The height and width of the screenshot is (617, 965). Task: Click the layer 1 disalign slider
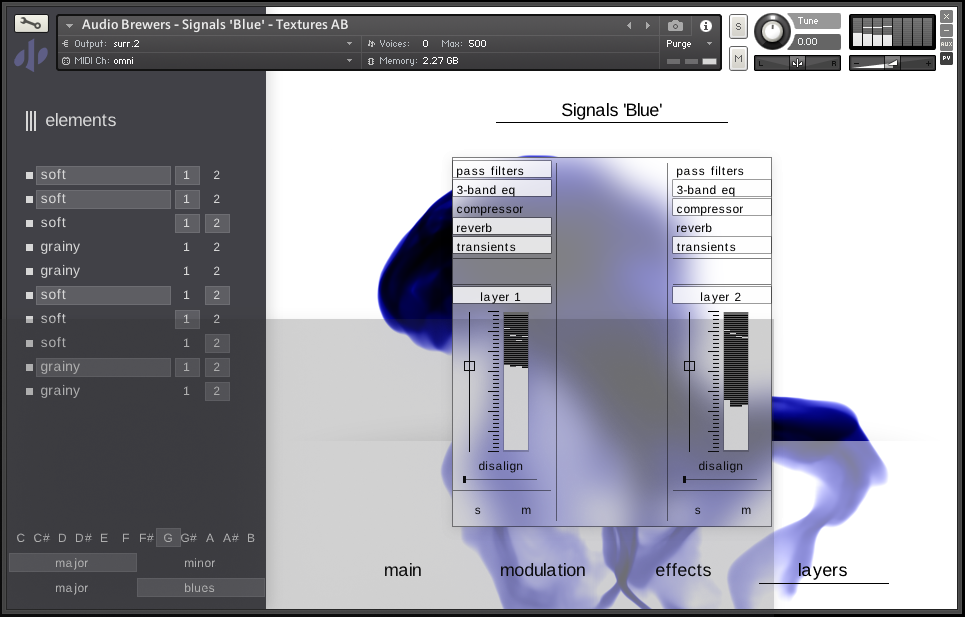click(x=500, y=479)
